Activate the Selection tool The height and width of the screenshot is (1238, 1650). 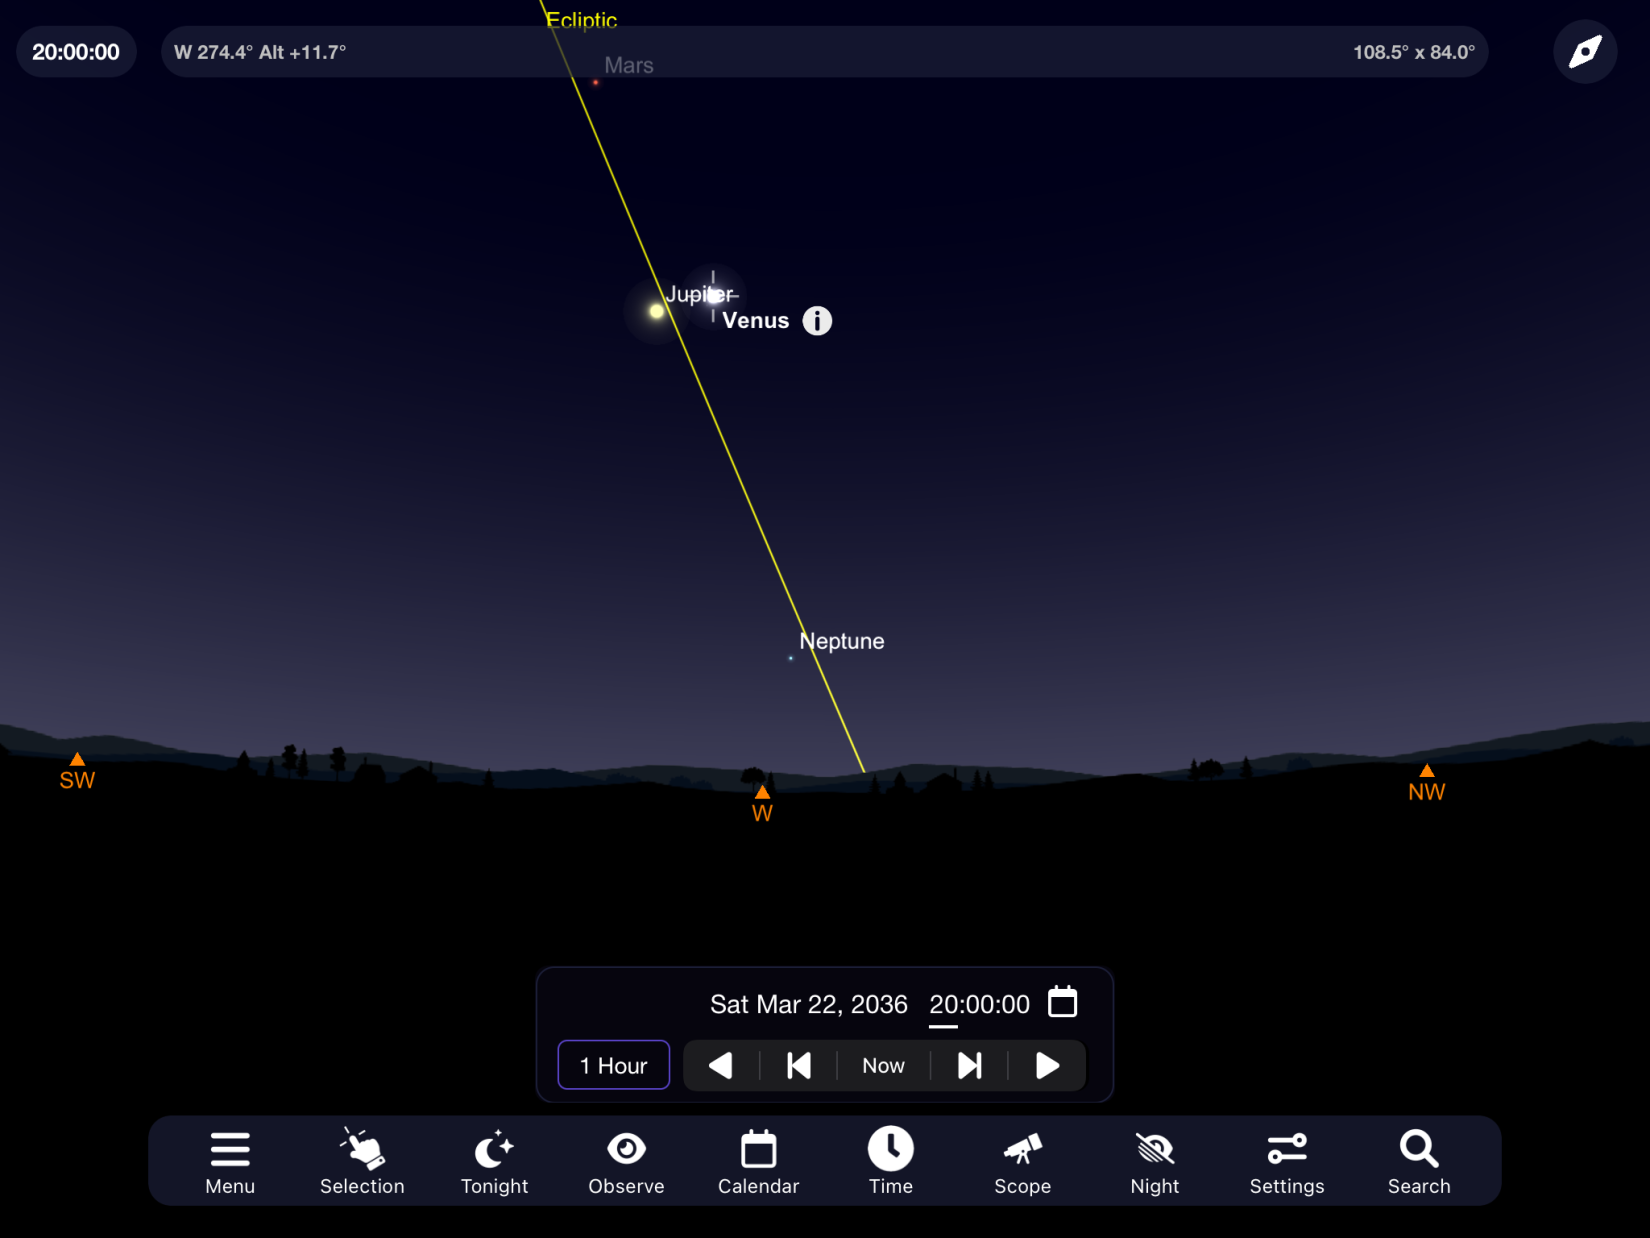click(362, 1162)
